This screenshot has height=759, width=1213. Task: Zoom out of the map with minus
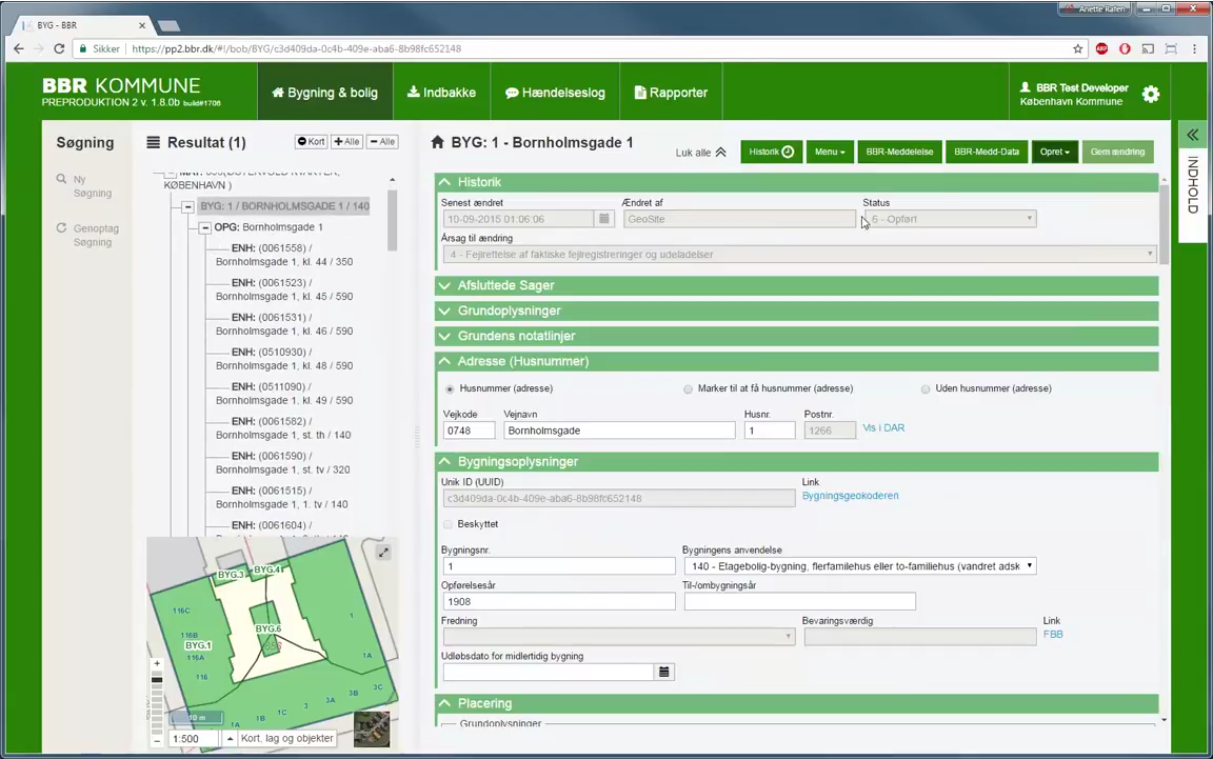pos(156,741)
